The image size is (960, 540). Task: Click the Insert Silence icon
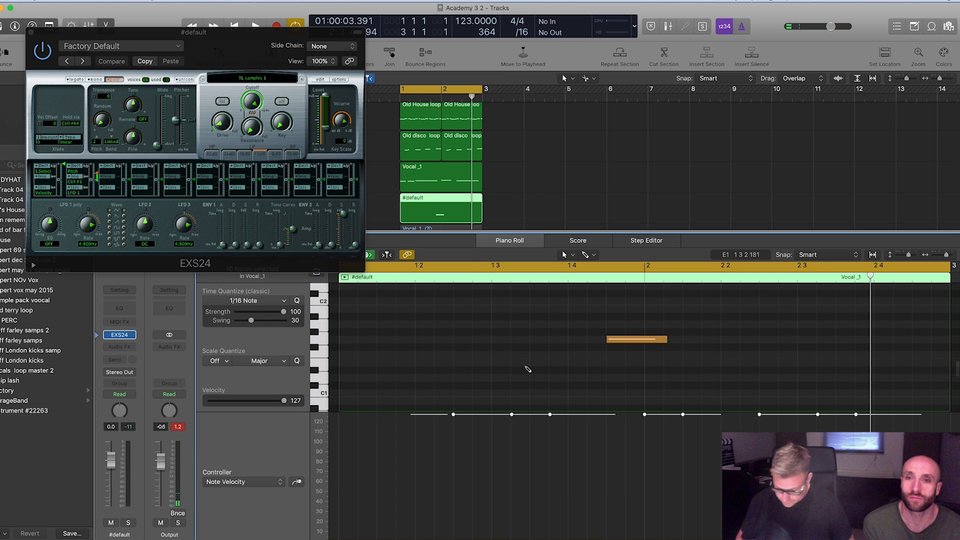[751, 53]
